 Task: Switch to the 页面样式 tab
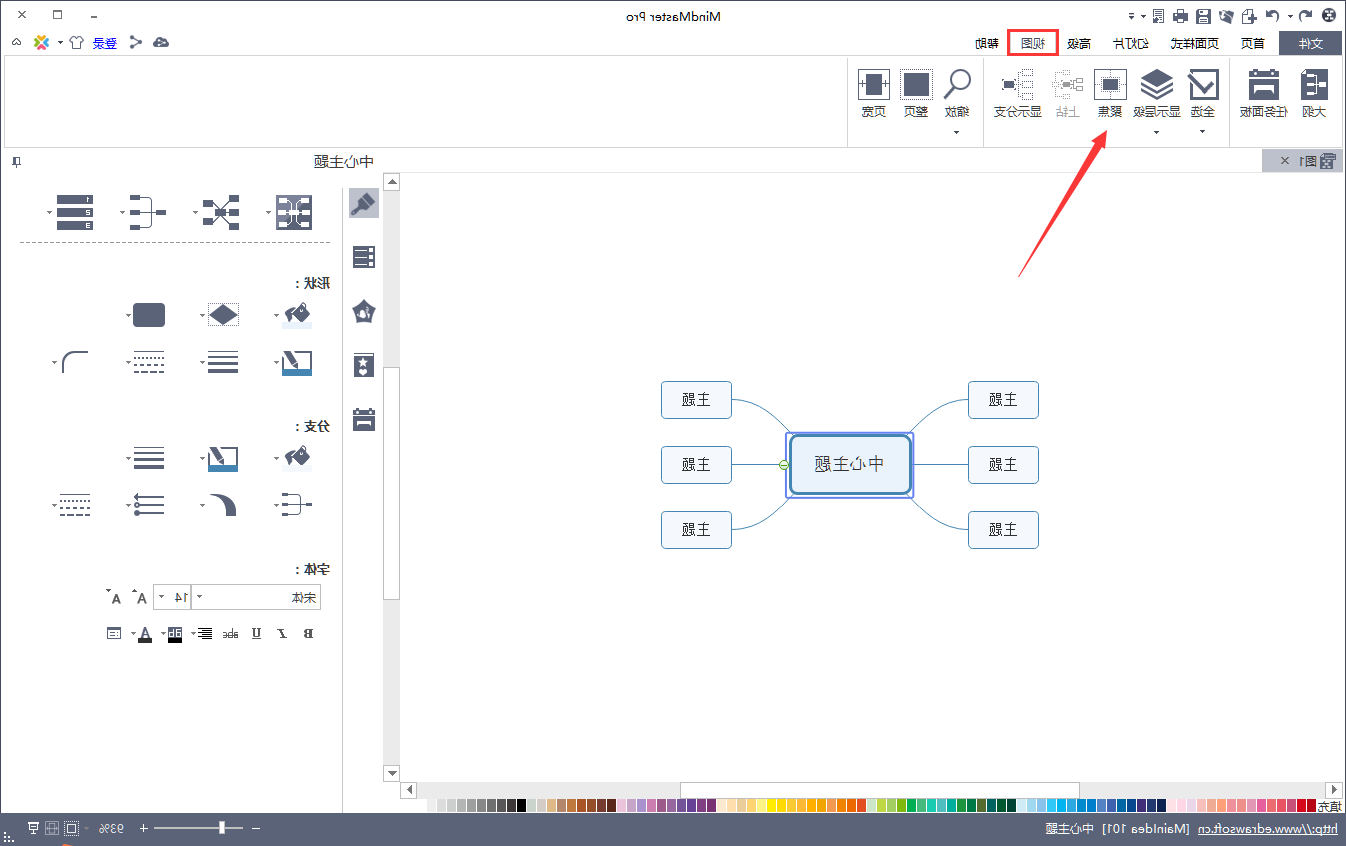[1197, 43]
